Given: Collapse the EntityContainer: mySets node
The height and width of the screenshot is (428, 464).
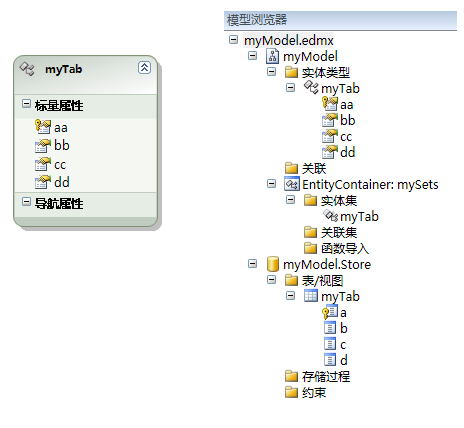Looking at the screenshot, I should 272,183.
